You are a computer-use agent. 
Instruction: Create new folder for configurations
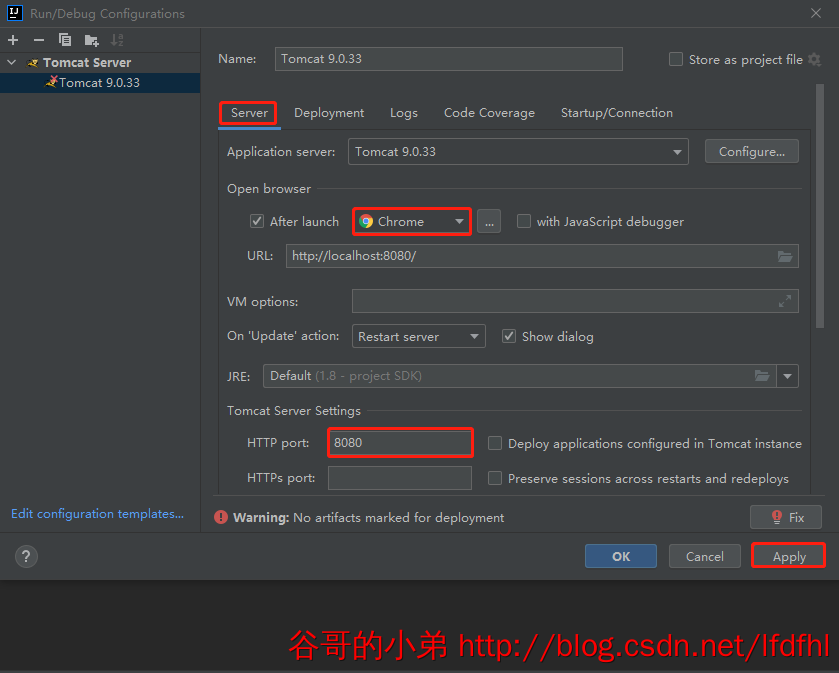[91, 40]
